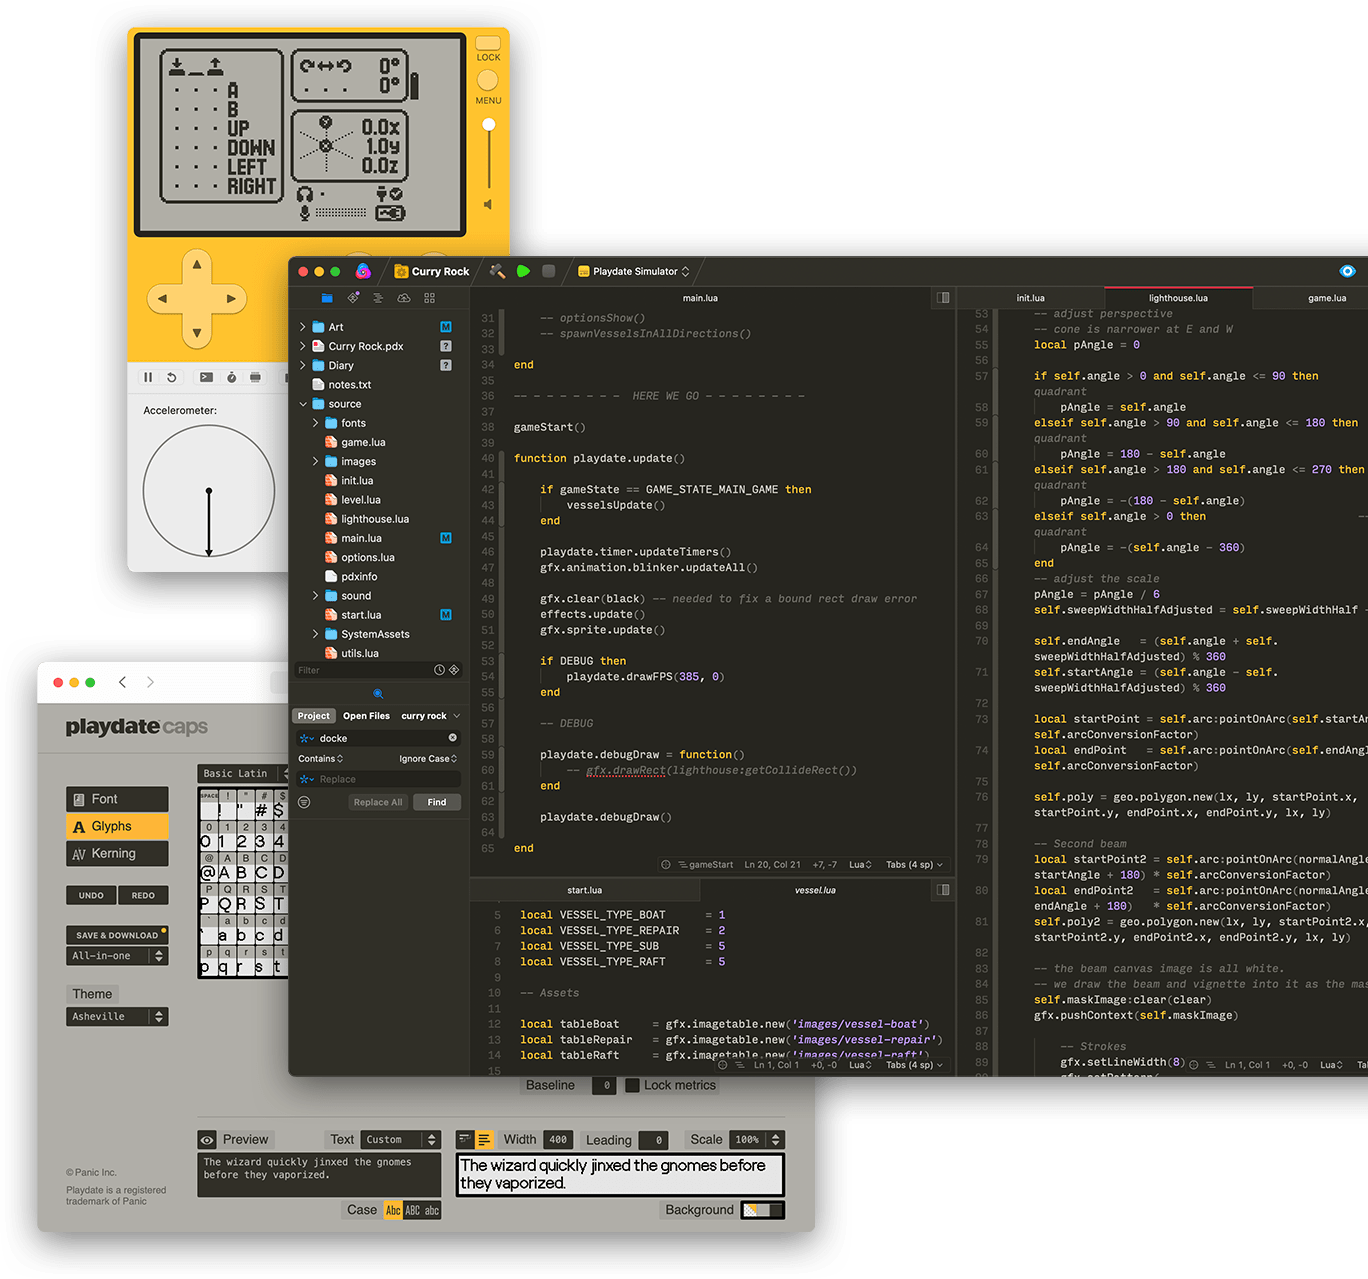This screenshot has width=1368, height=1279.
Task: Expand the SystemAssets folder
Action: (316, 634)
